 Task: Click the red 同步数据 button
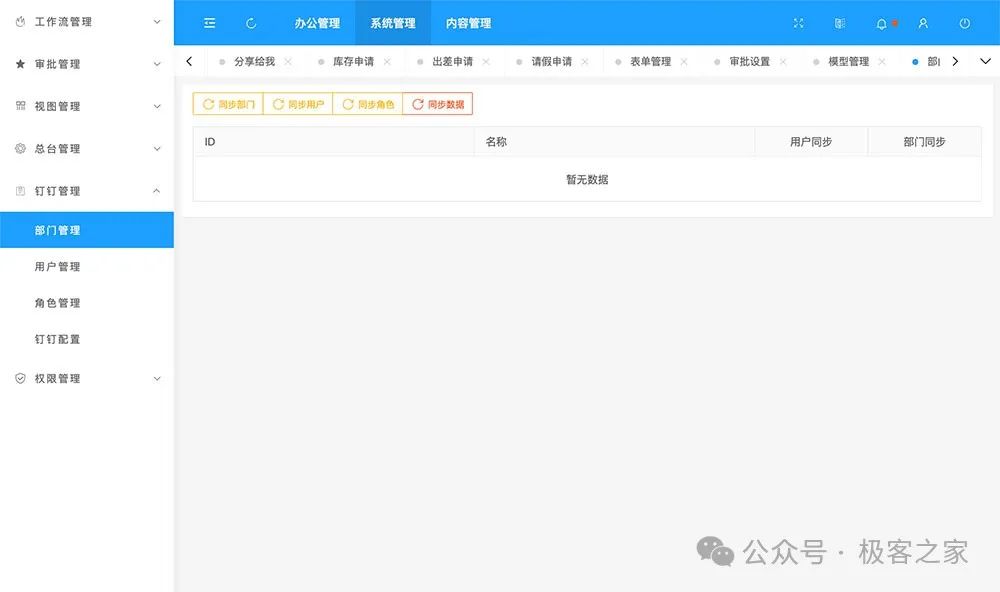tap(438, 104)
